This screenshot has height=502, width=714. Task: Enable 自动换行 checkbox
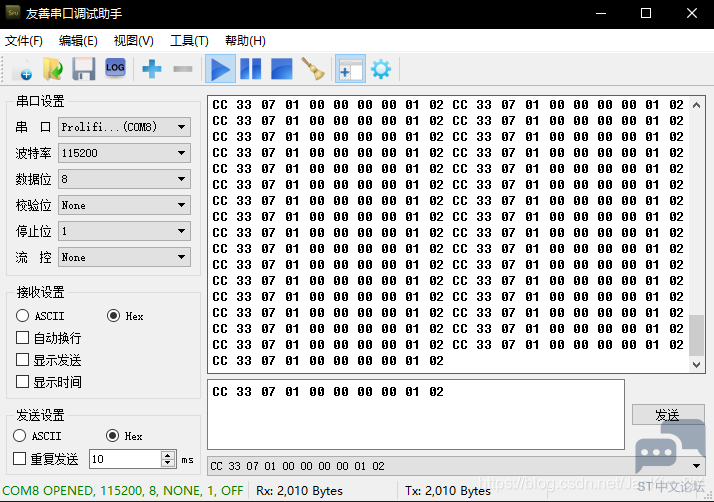click(x=22, y=338)
